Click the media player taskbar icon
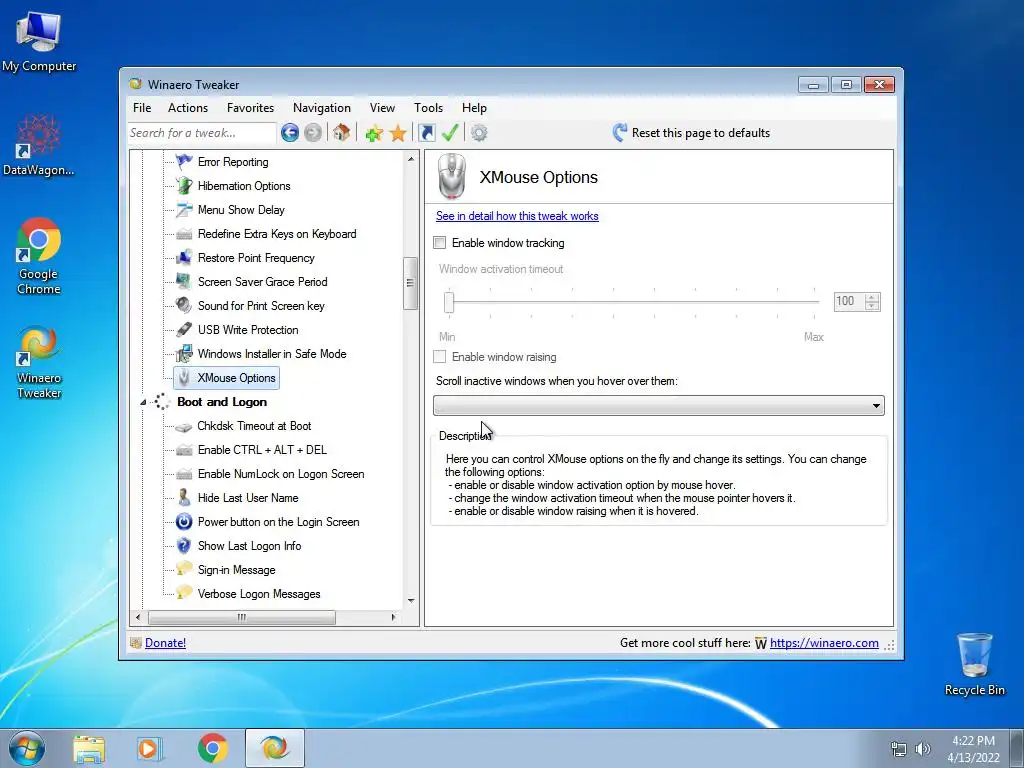This screenshot has width=1024, height=768. [x=149, y=749]
